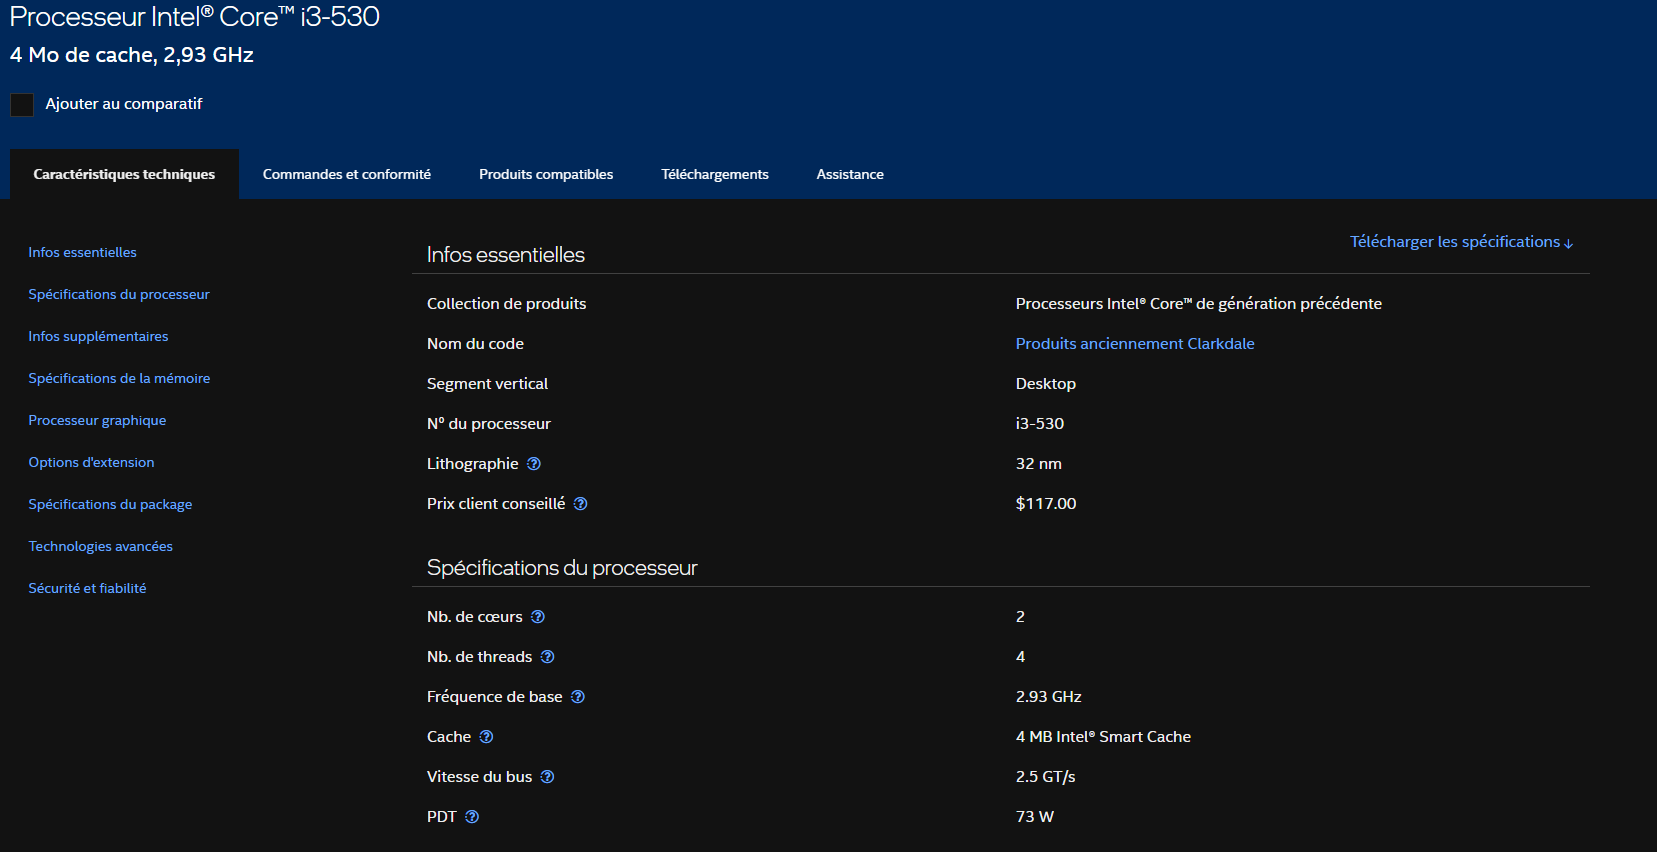
Task: Go to the Téléchargements tab
Action: 715,174
